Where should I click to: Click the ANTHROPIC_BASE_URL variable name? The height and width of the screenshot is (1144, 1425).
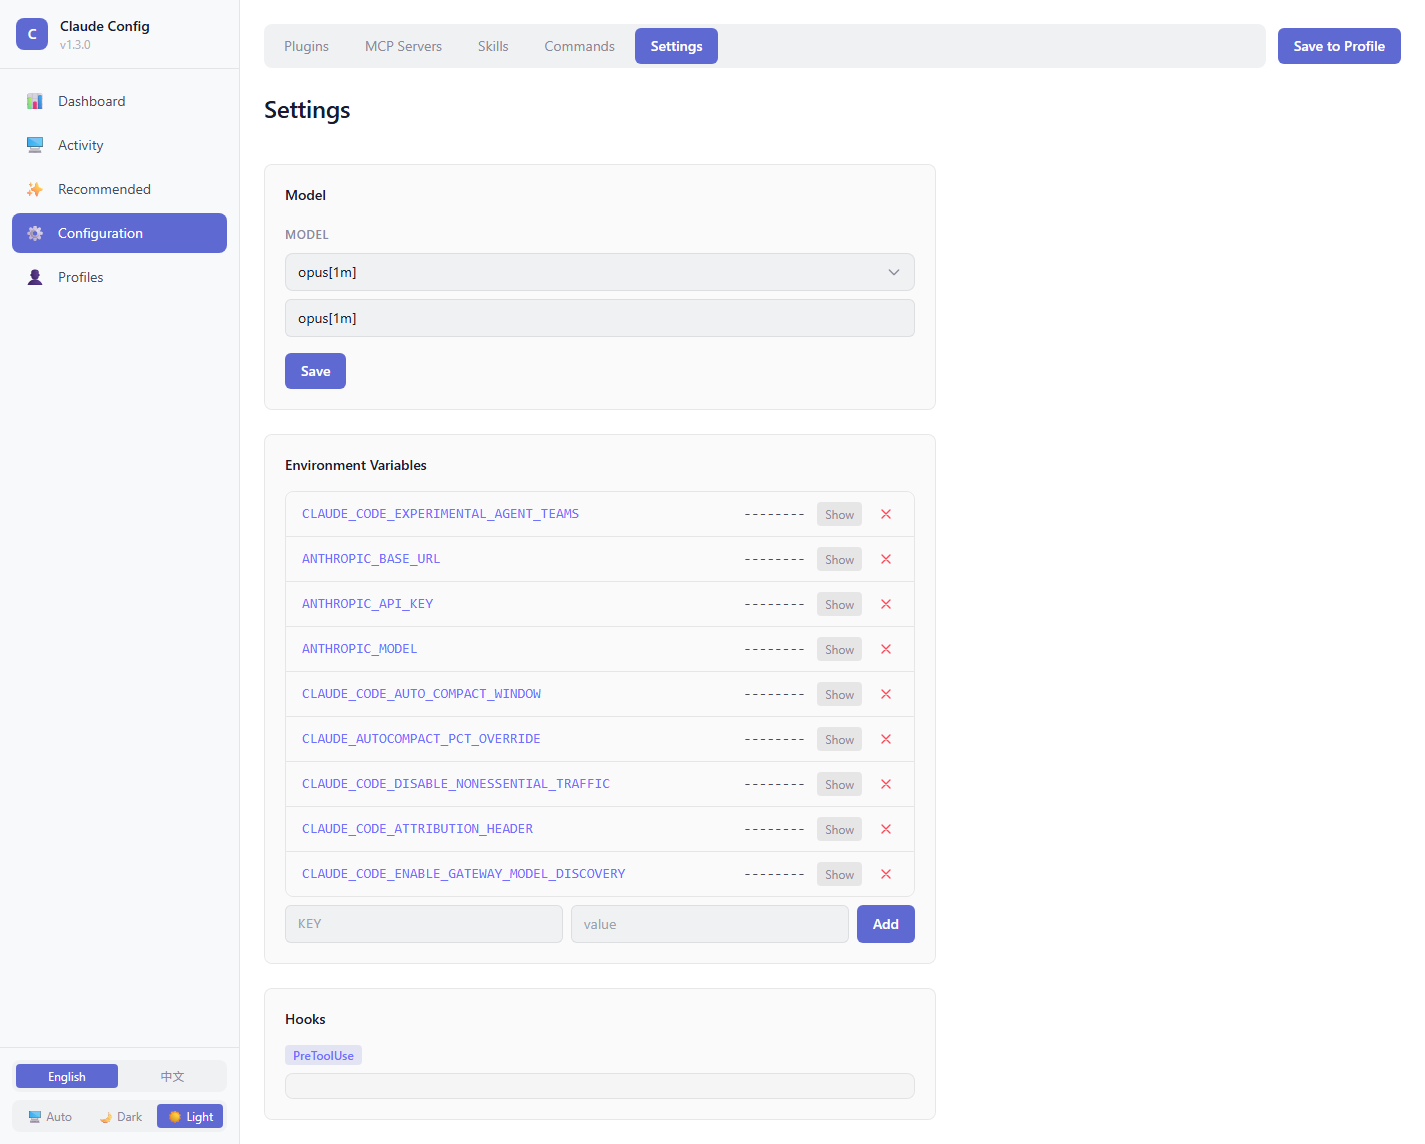pos(371,559)
